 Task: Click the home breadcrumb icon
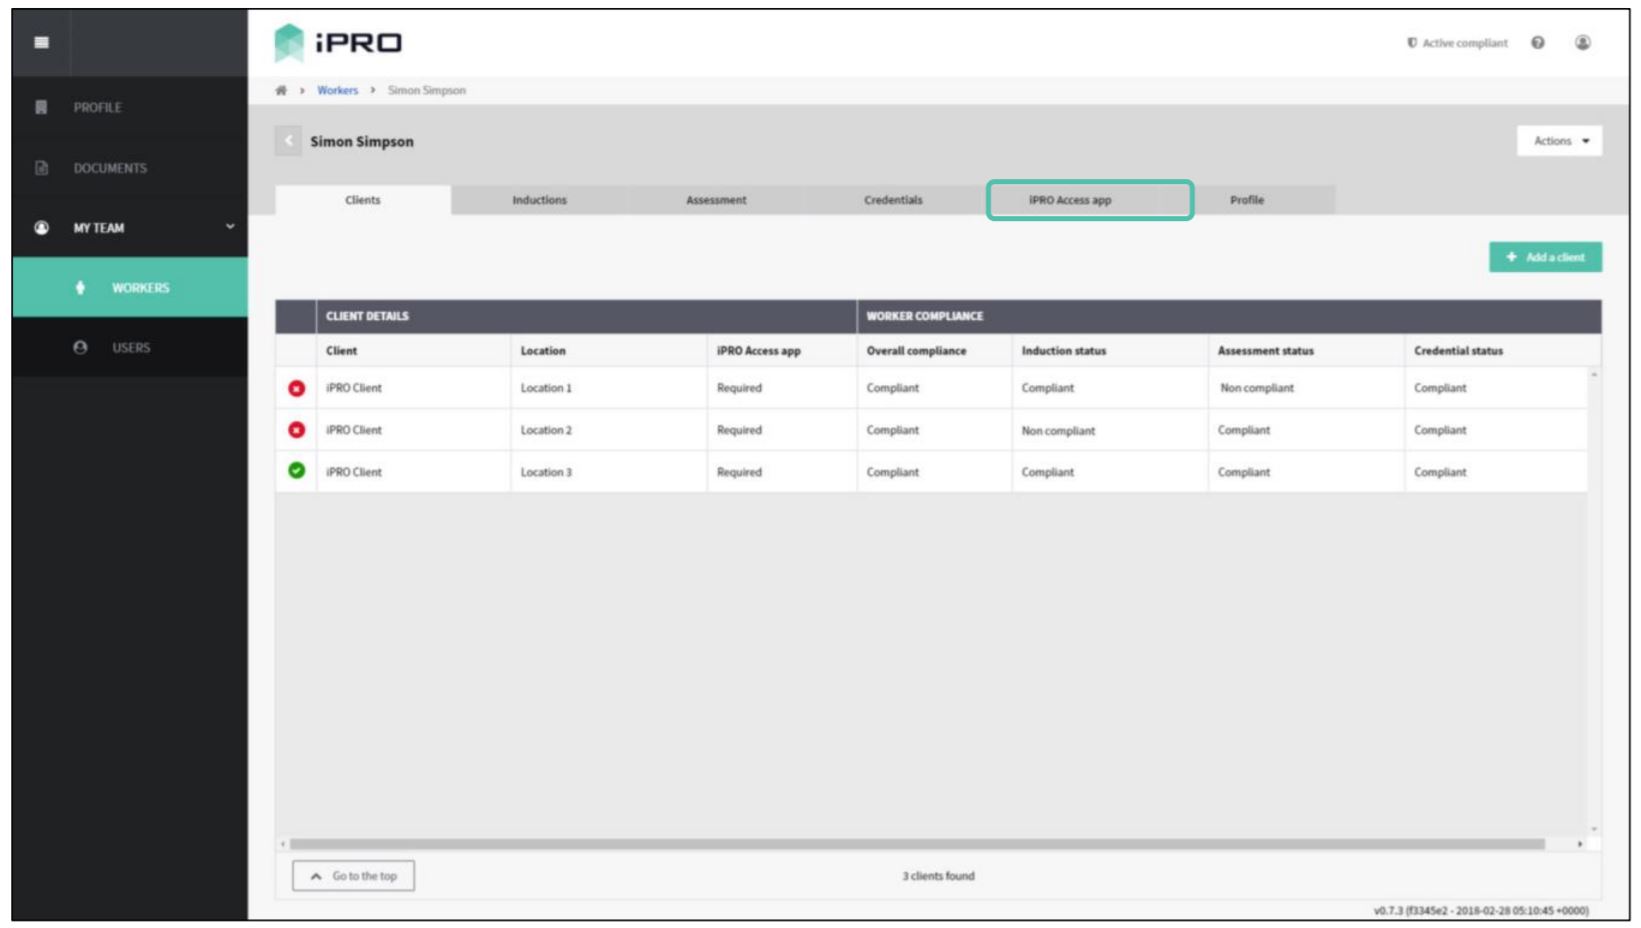pos(281,90)
